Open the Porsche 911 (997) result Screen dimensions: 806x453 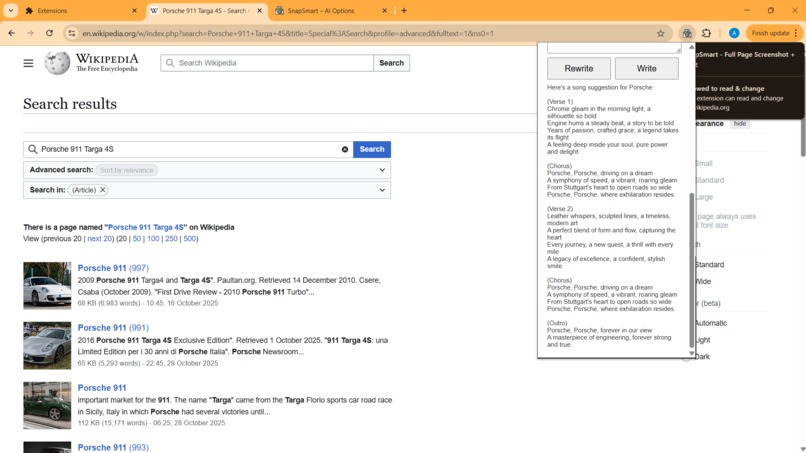point(113,268)
